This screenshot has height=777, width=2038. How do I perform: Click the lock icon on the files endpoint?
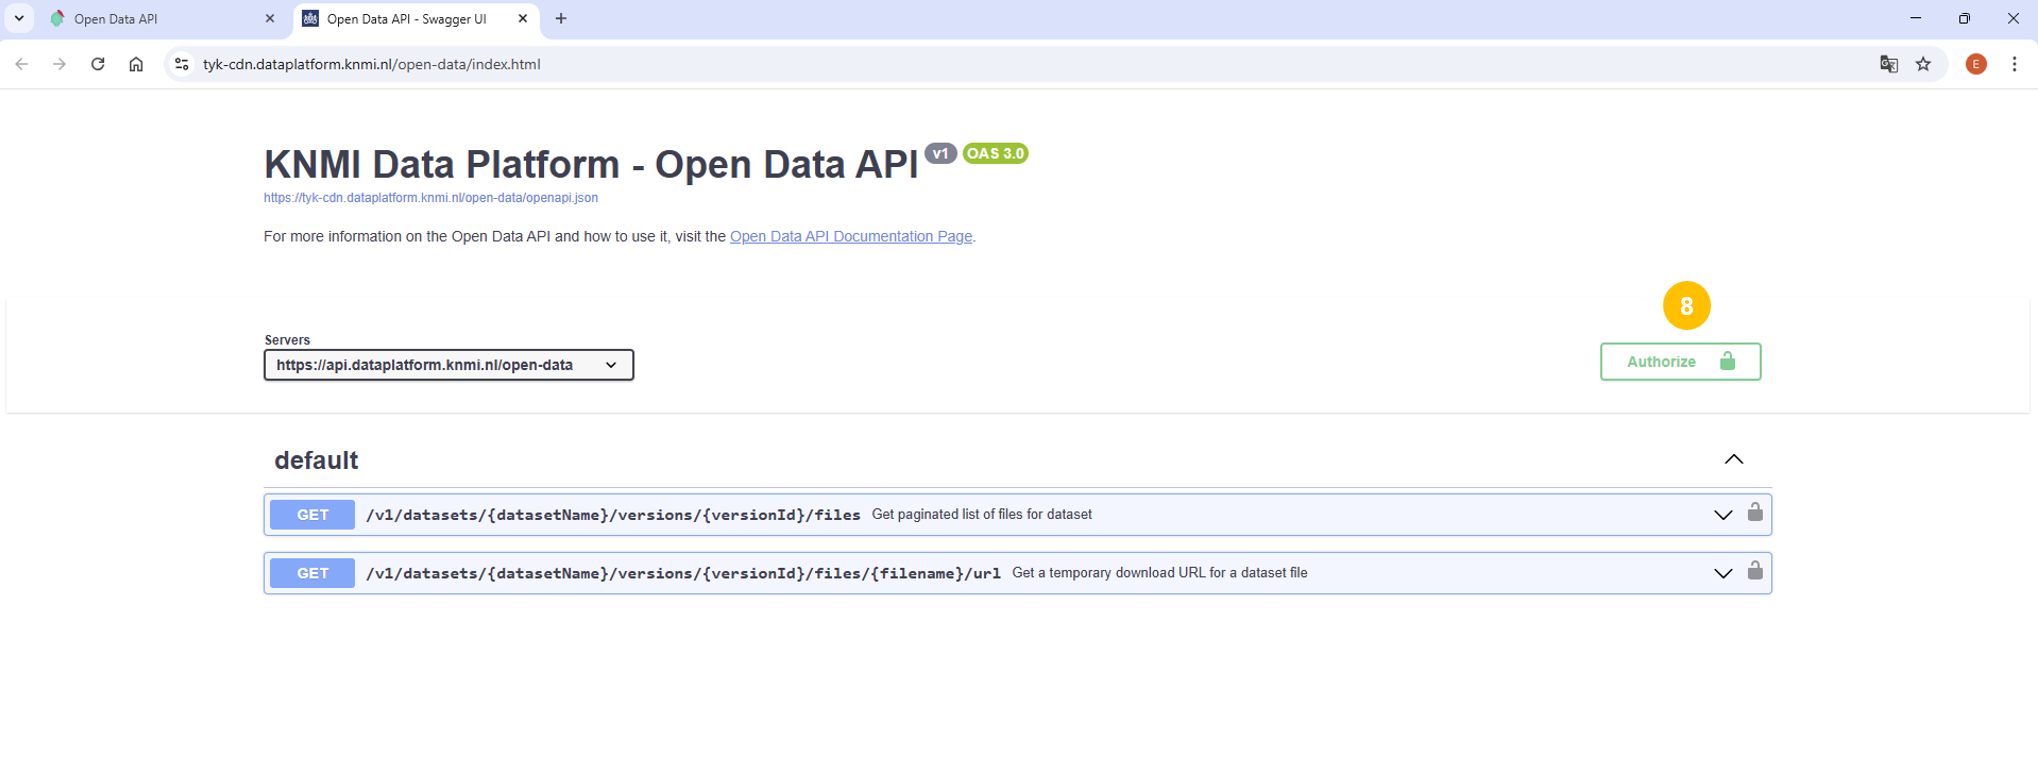pyautogui.click(x=1754, y=513)
